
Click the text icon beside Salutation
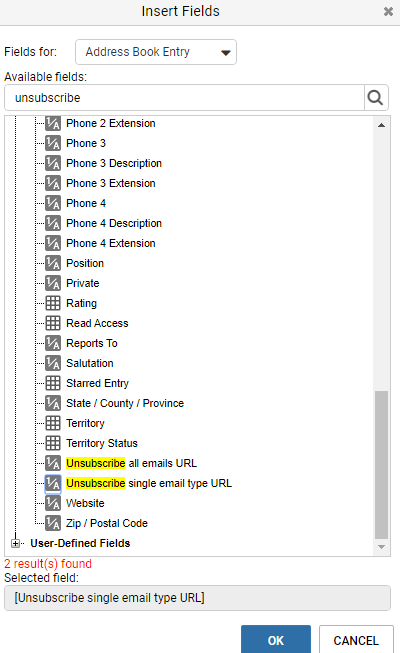pos(53,363)
